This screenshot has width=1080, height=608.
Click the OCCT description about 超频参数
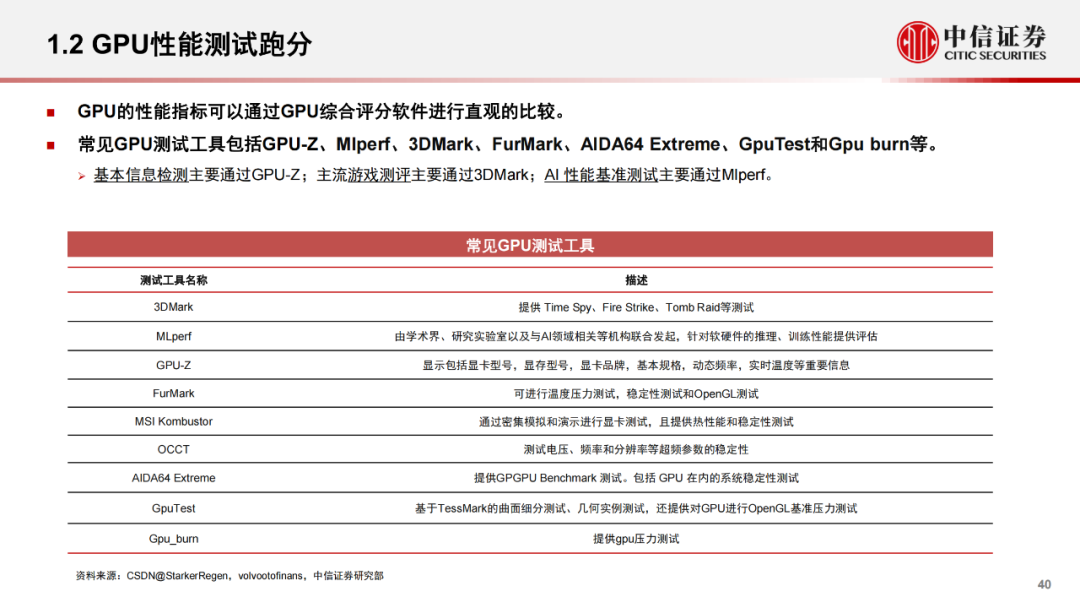click(x=636, y=449)
